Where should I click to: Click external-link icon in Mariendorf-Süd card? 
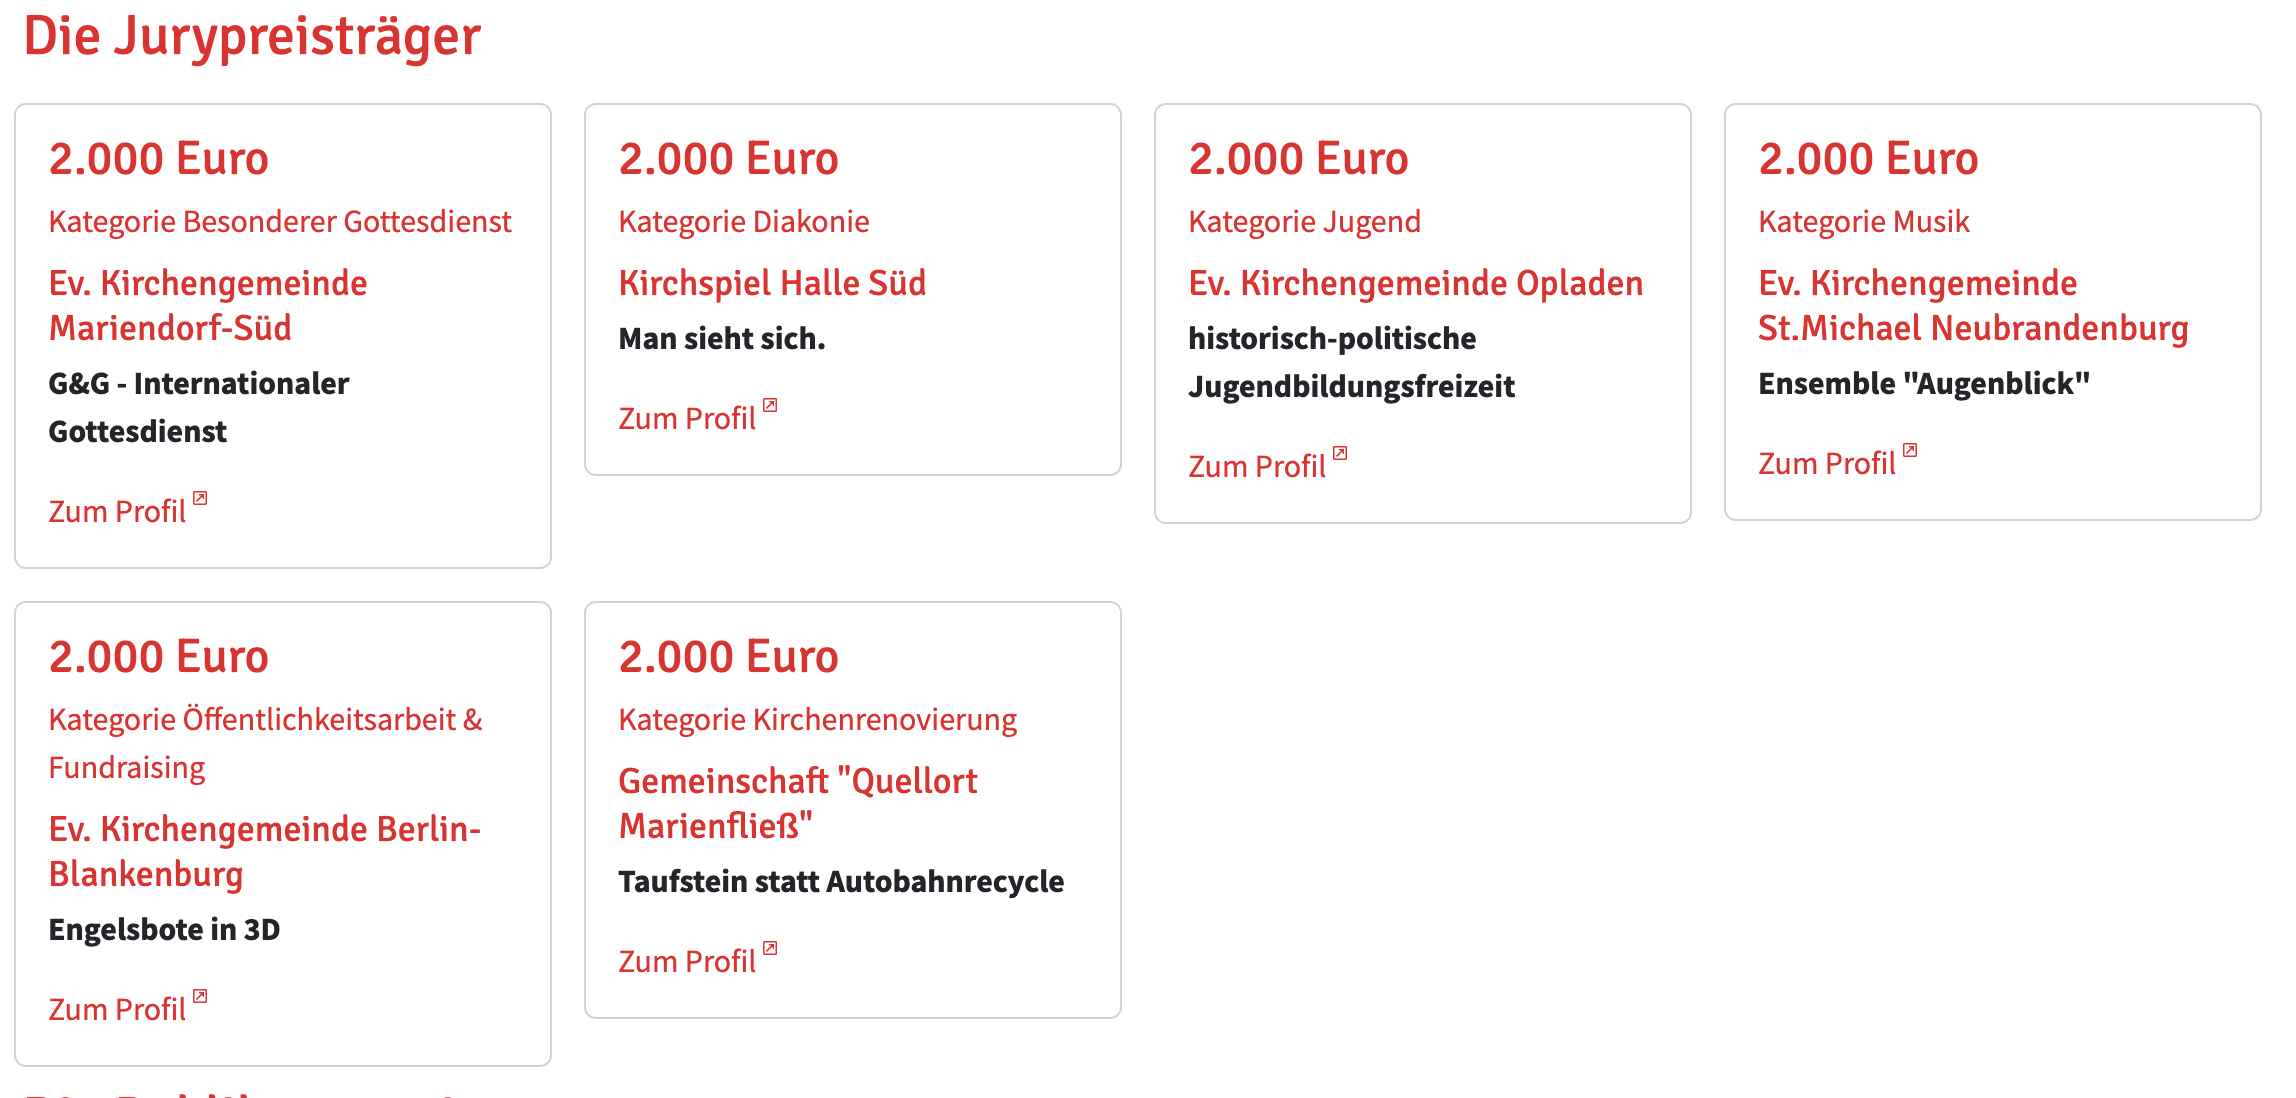tap(200, 498)
